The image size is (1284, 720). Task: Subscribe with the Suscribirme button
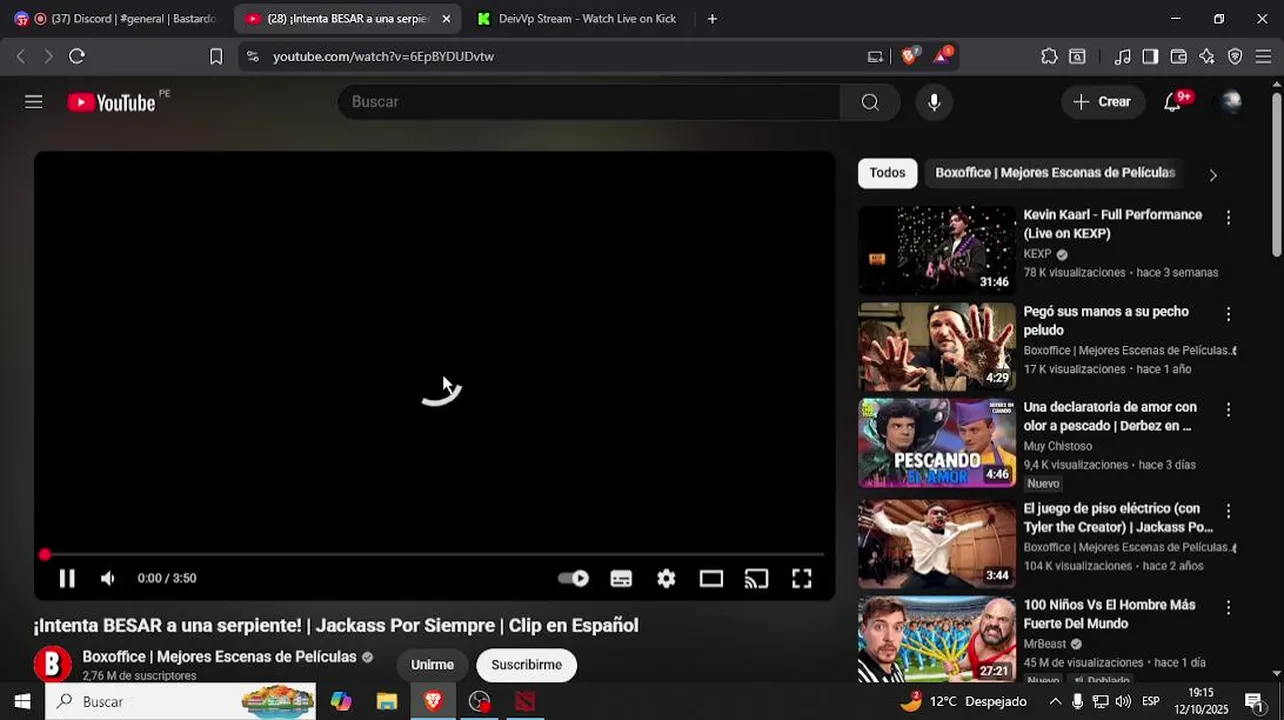click(526, 664)
